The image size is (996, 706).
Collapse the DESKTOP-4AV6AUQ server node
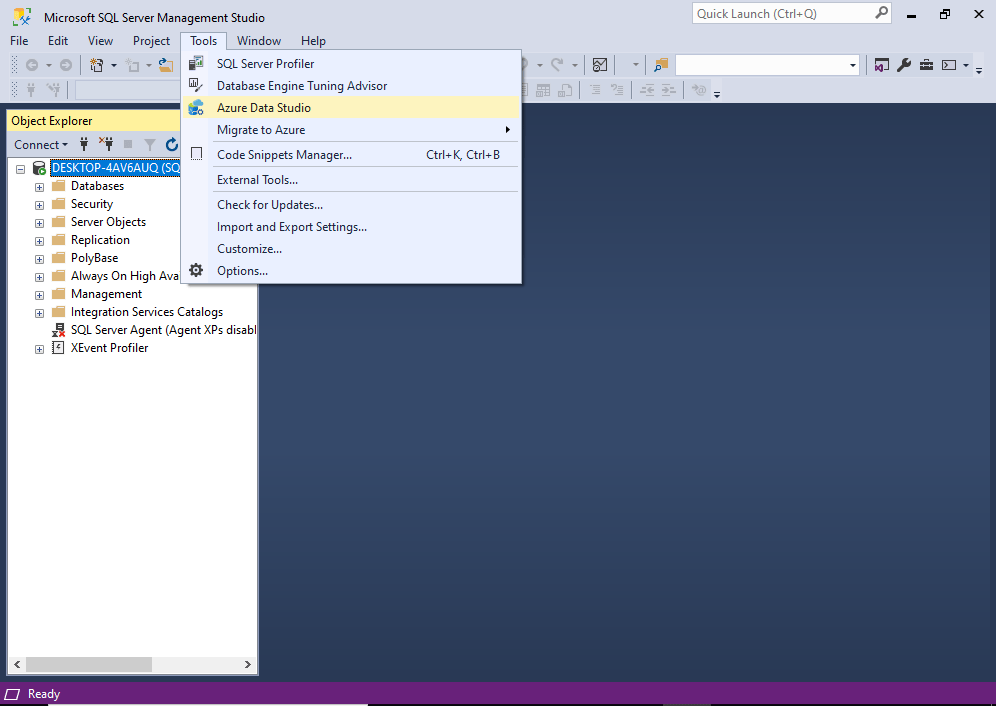(x=19, y=167)
